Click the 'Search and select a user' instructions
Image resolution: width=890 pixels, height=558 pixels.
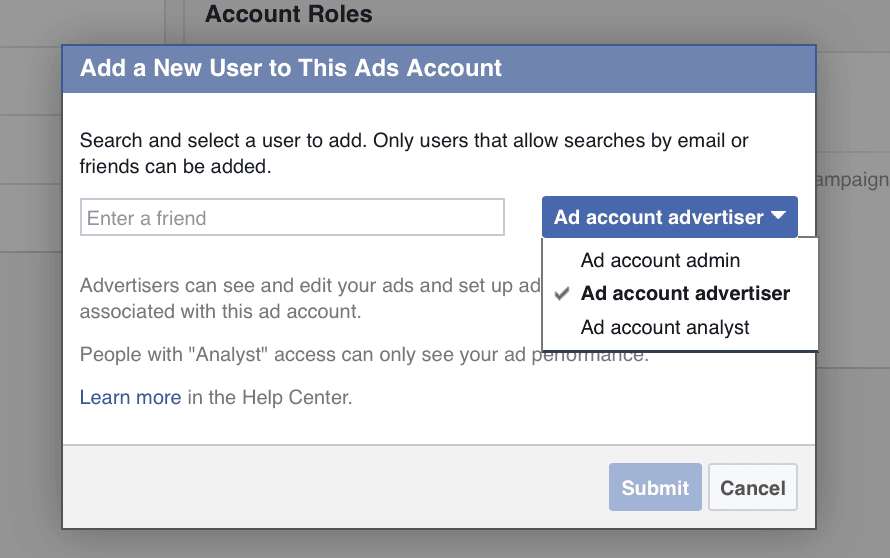point(414,153)
